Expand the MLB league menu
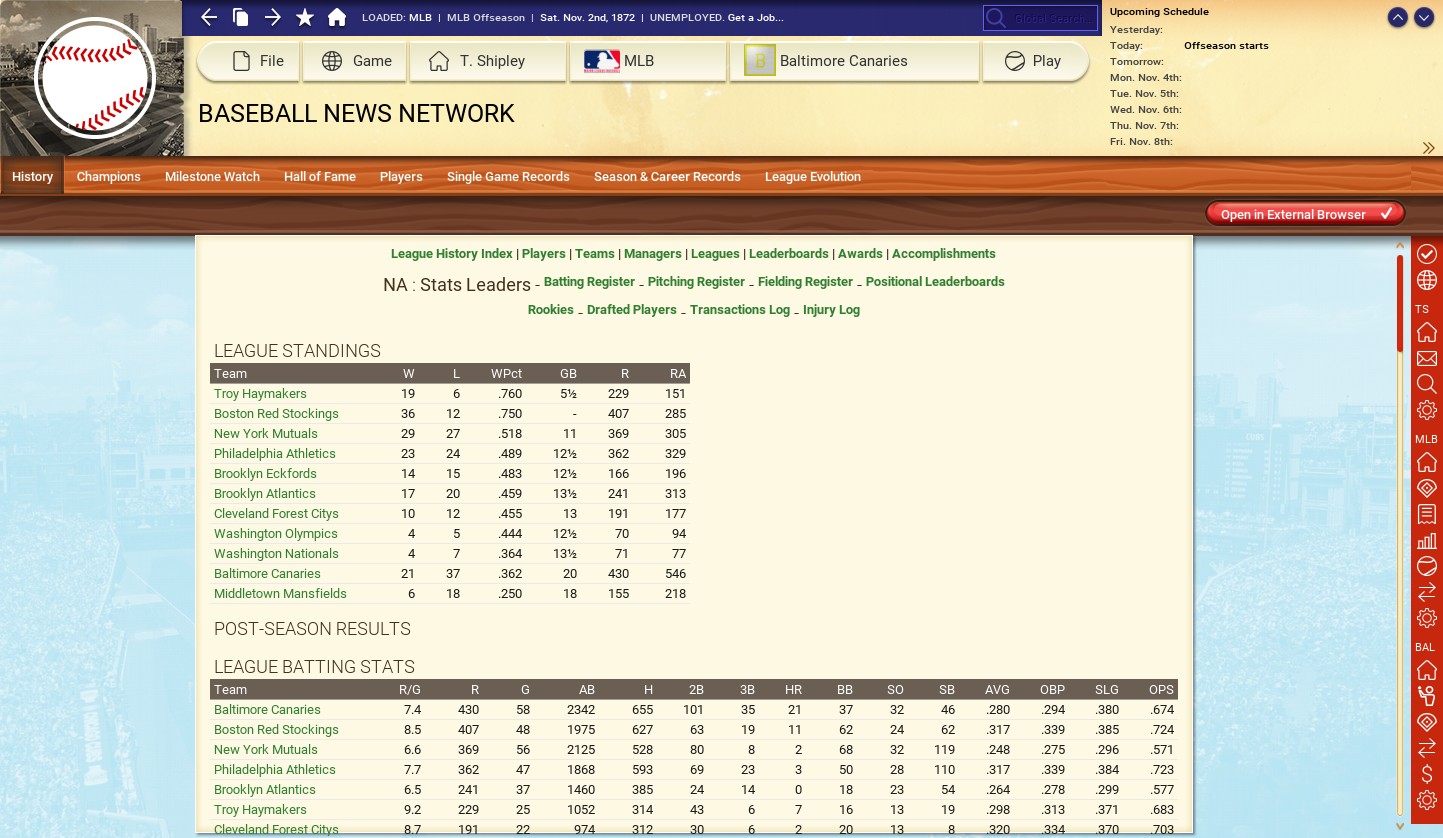The height and width of the screenshot is (838, 1443). [x=648, y=61]
